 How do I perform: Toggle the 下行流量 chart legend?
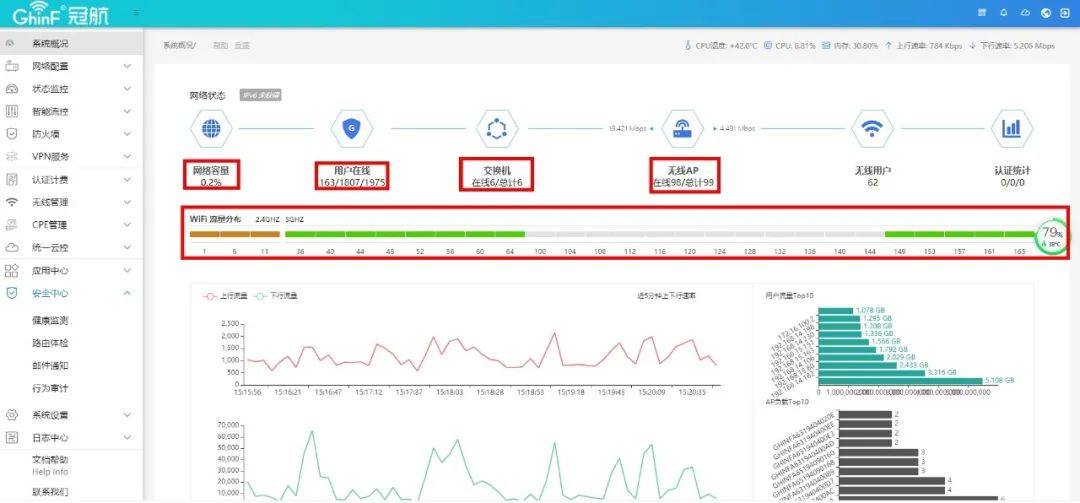(x=275, y=296)
